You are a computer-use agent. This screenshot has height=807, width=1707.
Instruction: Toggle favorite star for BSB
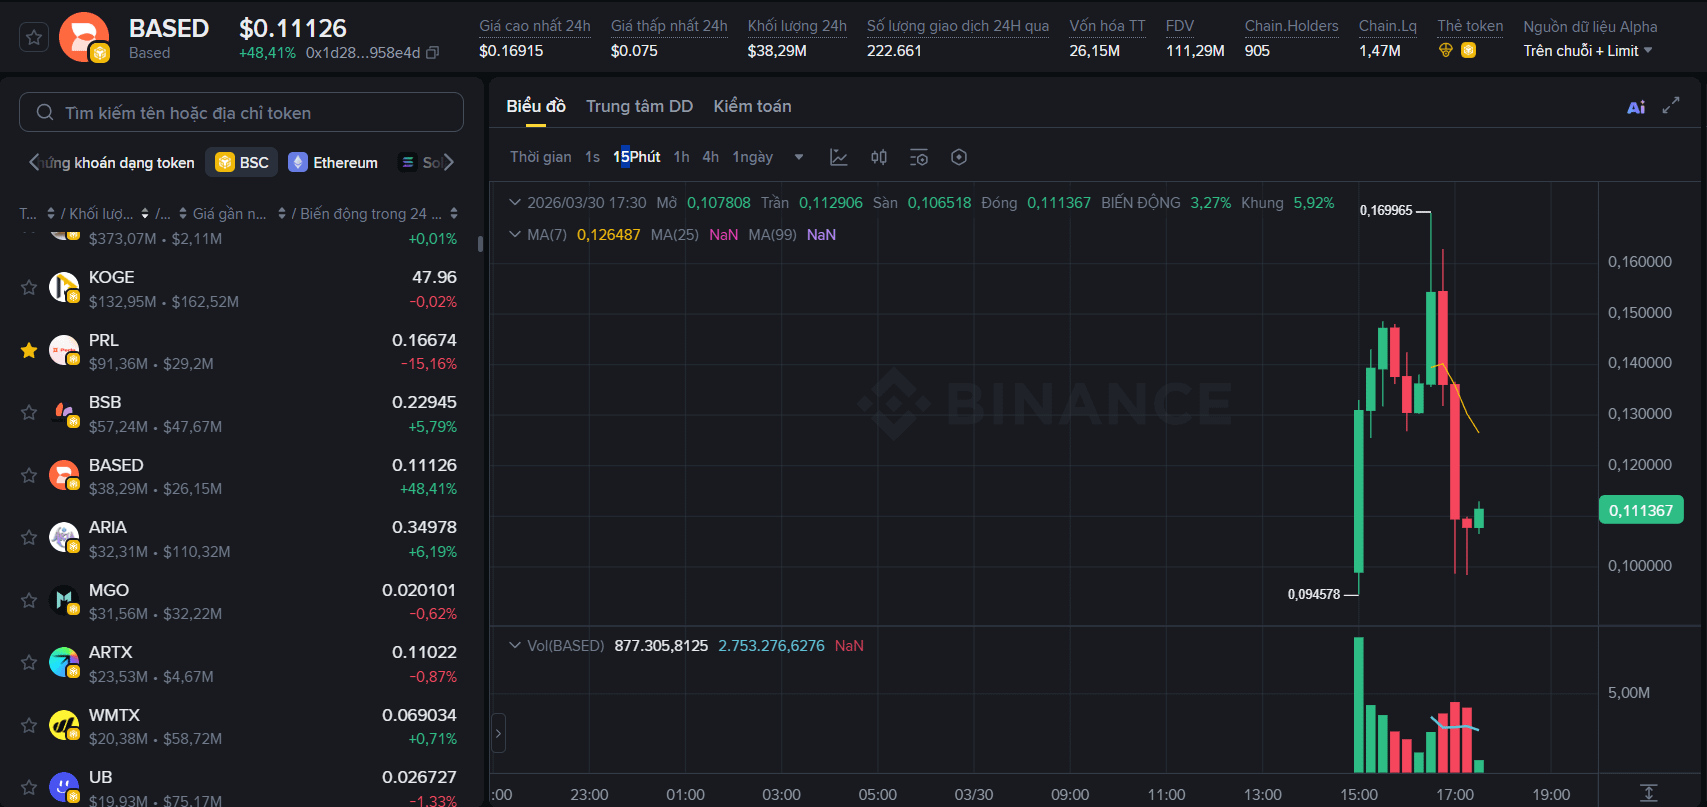pyautogui.click(x=29, y=412)
